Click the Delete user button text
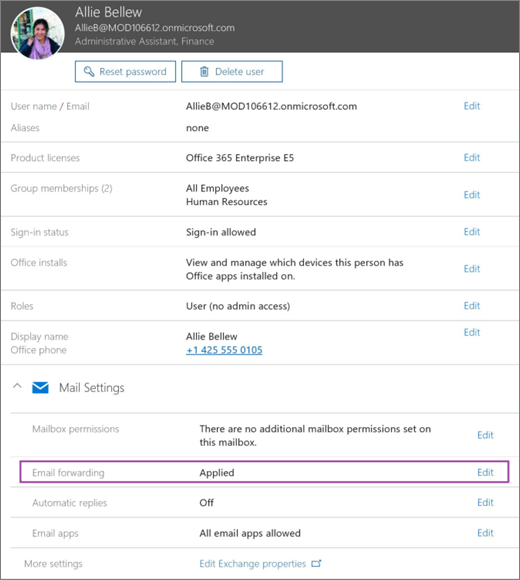Viewport: 520px width, 580px height. click(239, 72)
